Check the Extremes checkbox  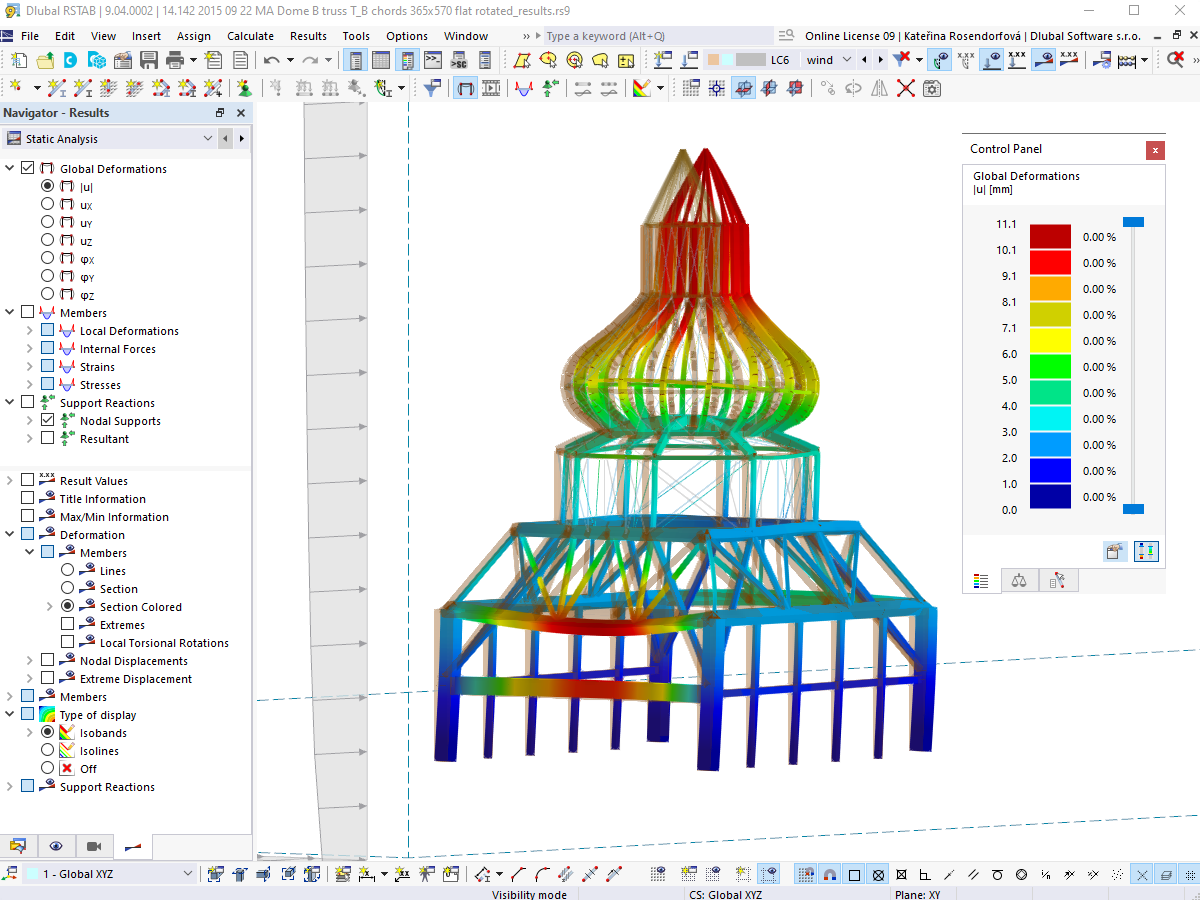click(67, 624)
